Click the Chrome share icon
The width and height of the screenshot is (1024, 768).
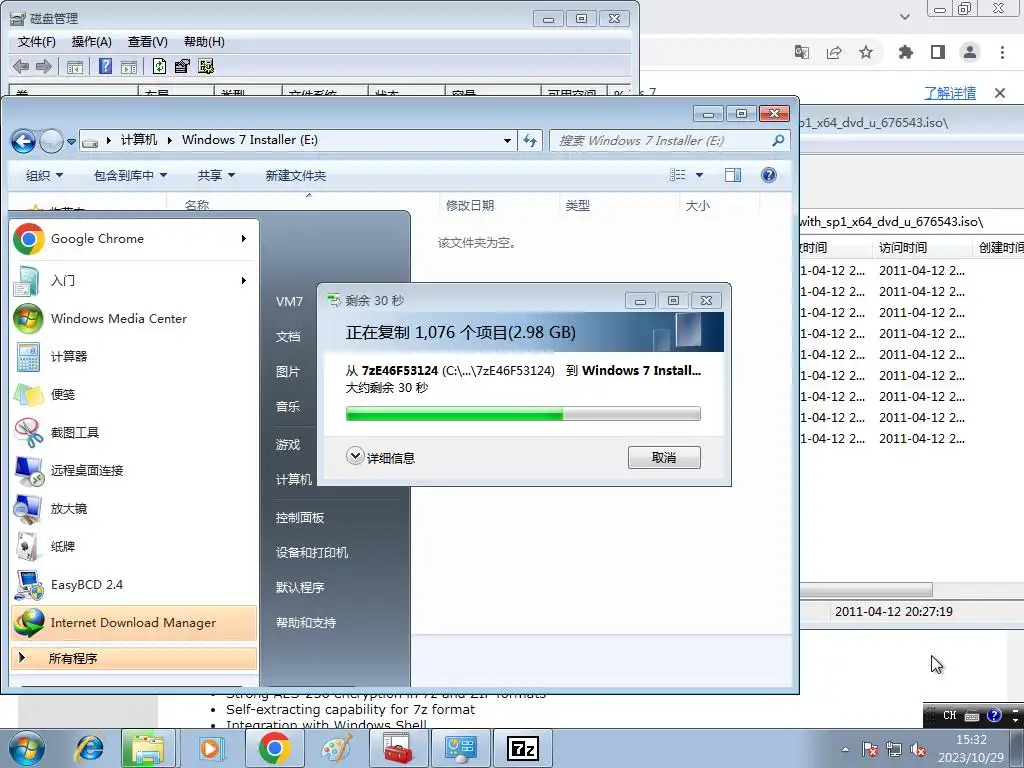[834, 52]
